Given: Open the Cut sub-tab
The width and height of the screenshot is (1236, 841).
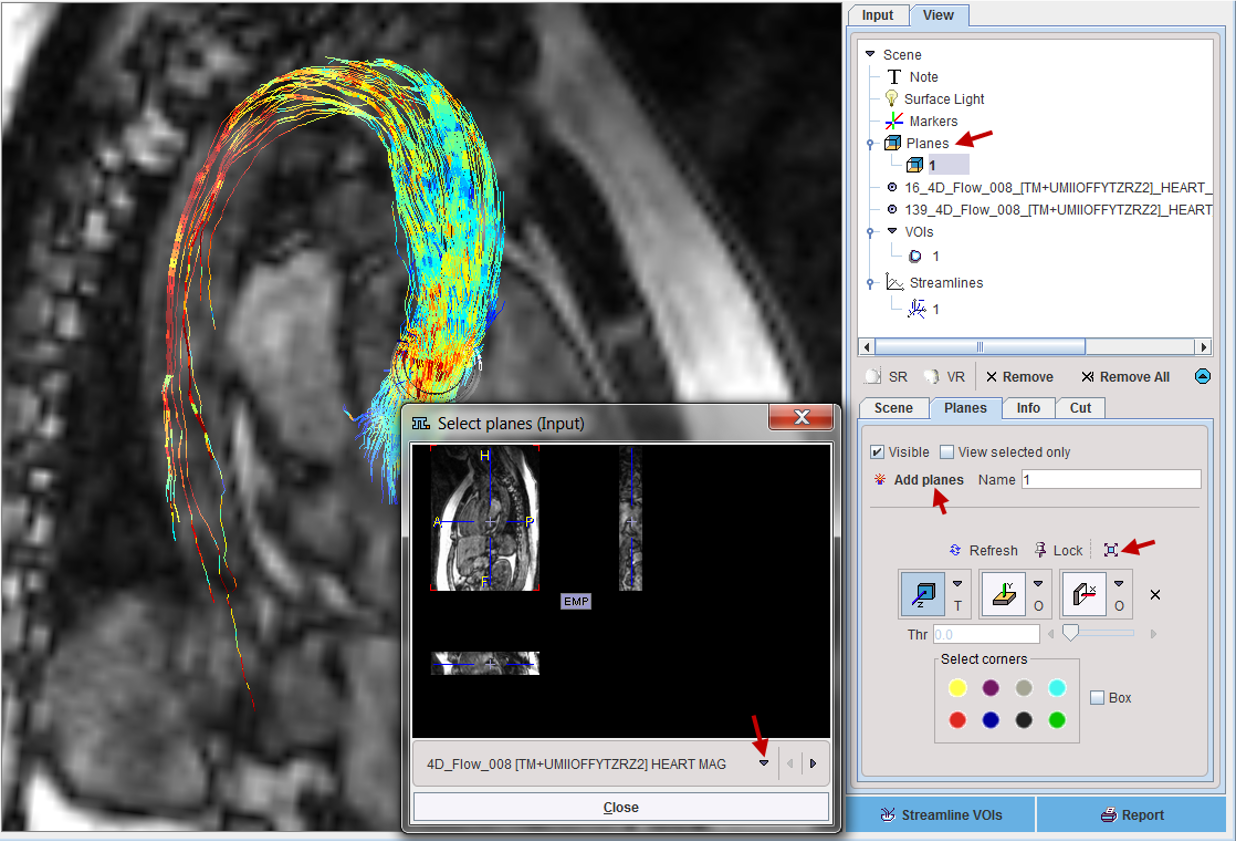Looking at the screenshot, I should pyautogui.click(x=1080, y=408).
